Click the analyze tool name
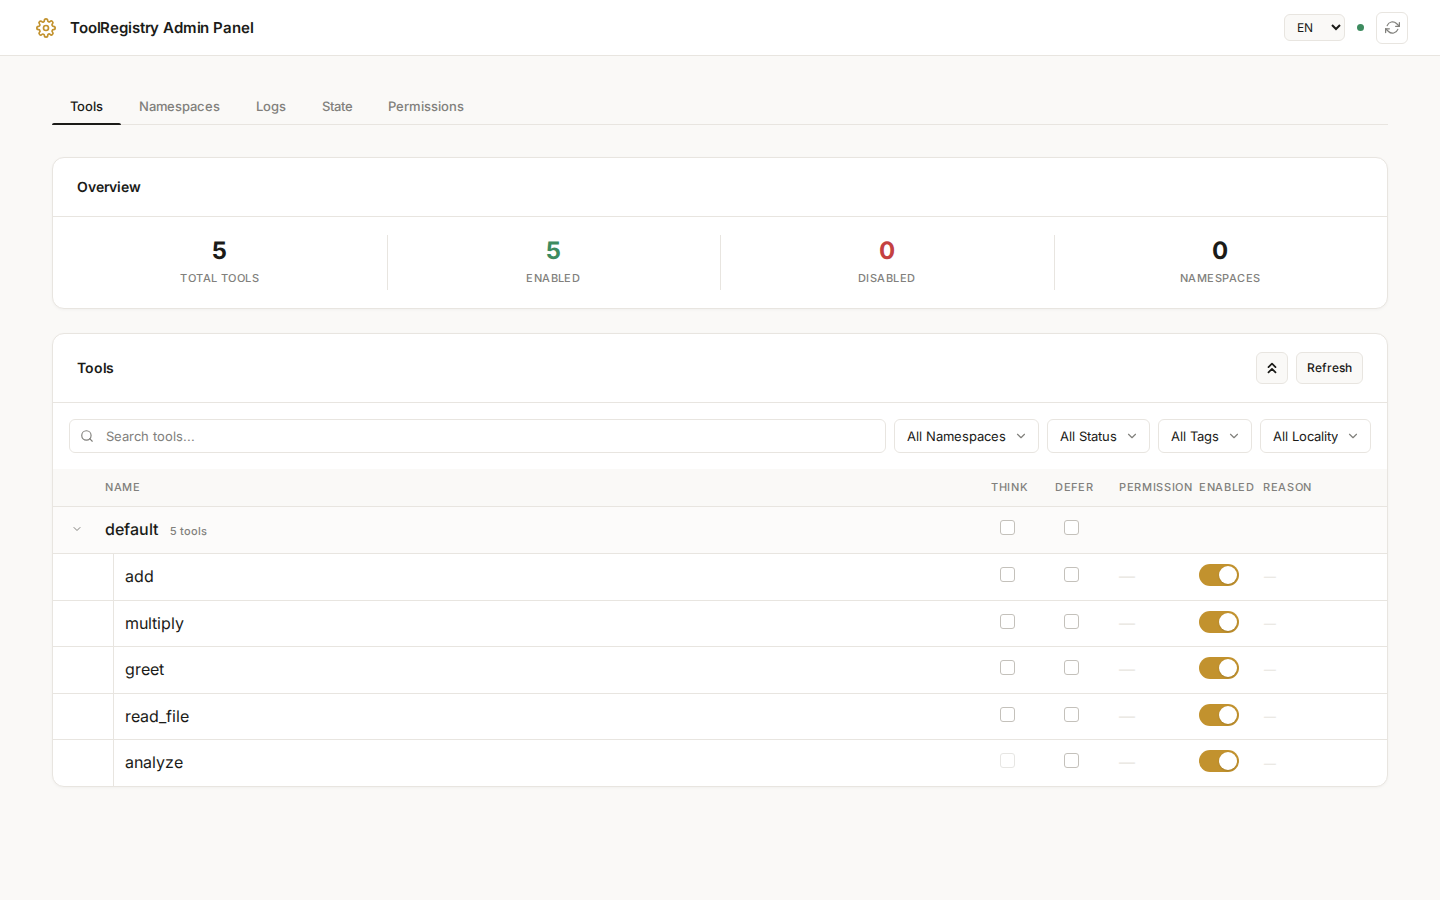 pyautogui.click(x=154, y=763)
